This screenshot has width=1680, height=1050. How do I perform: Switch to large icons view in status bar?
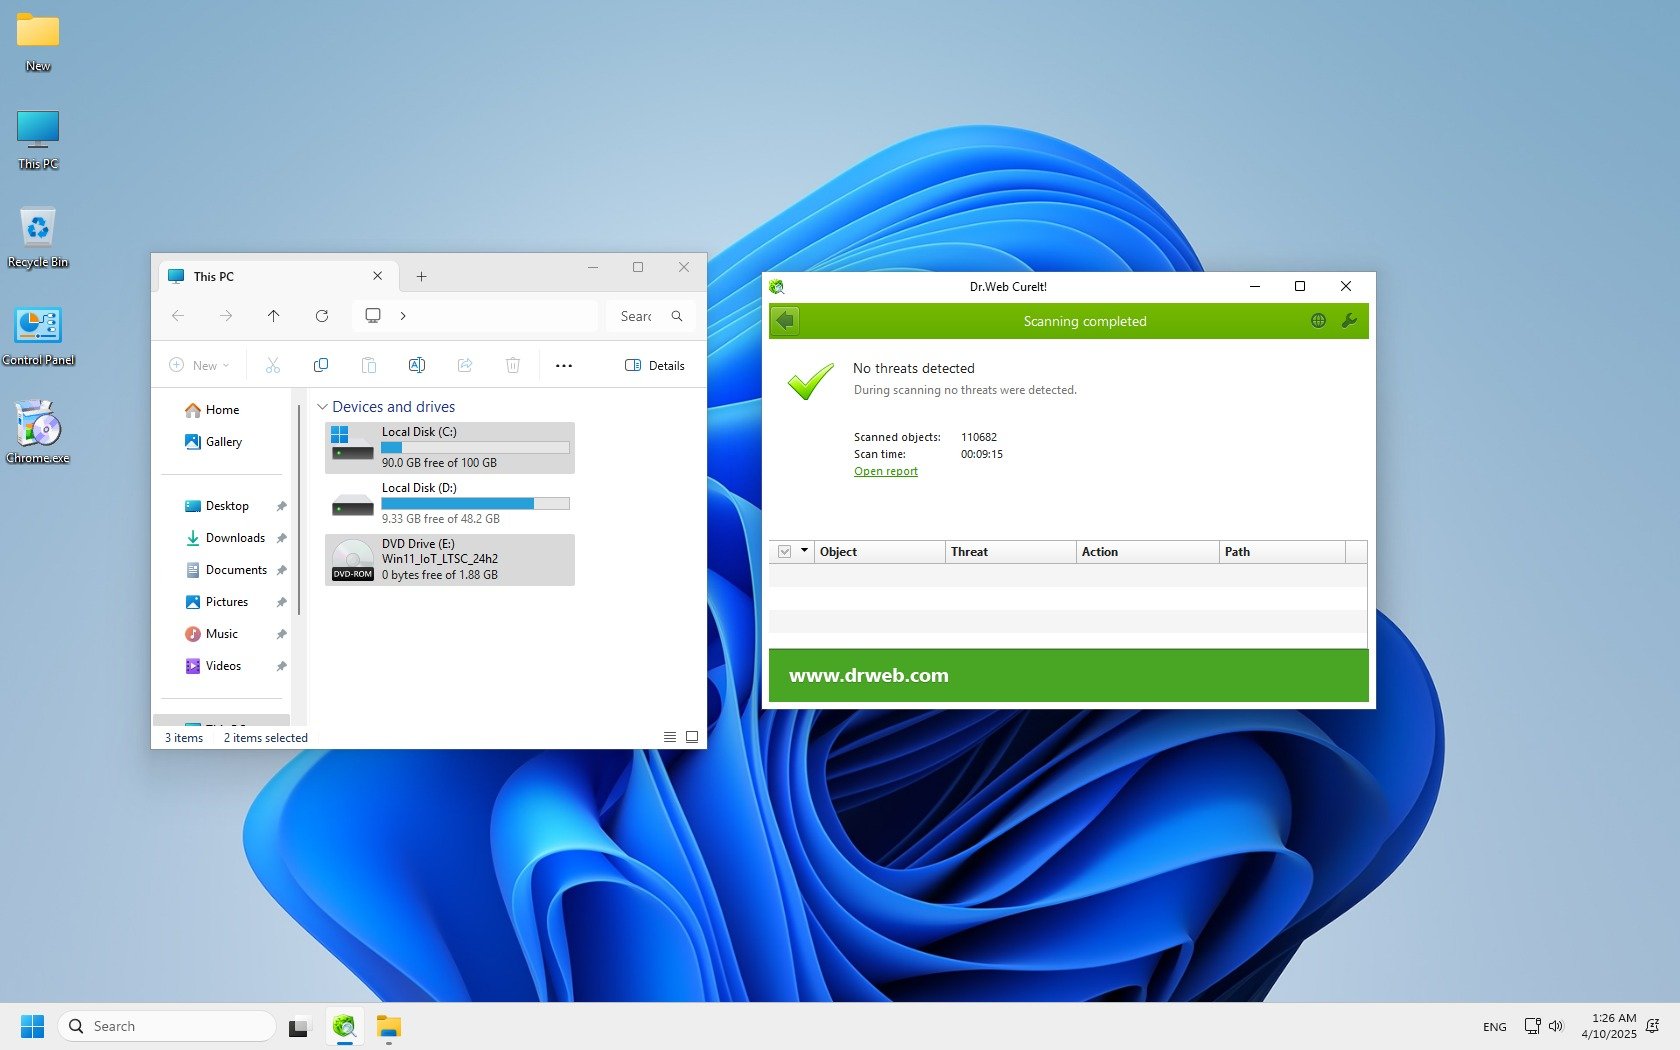click(692, 737)
